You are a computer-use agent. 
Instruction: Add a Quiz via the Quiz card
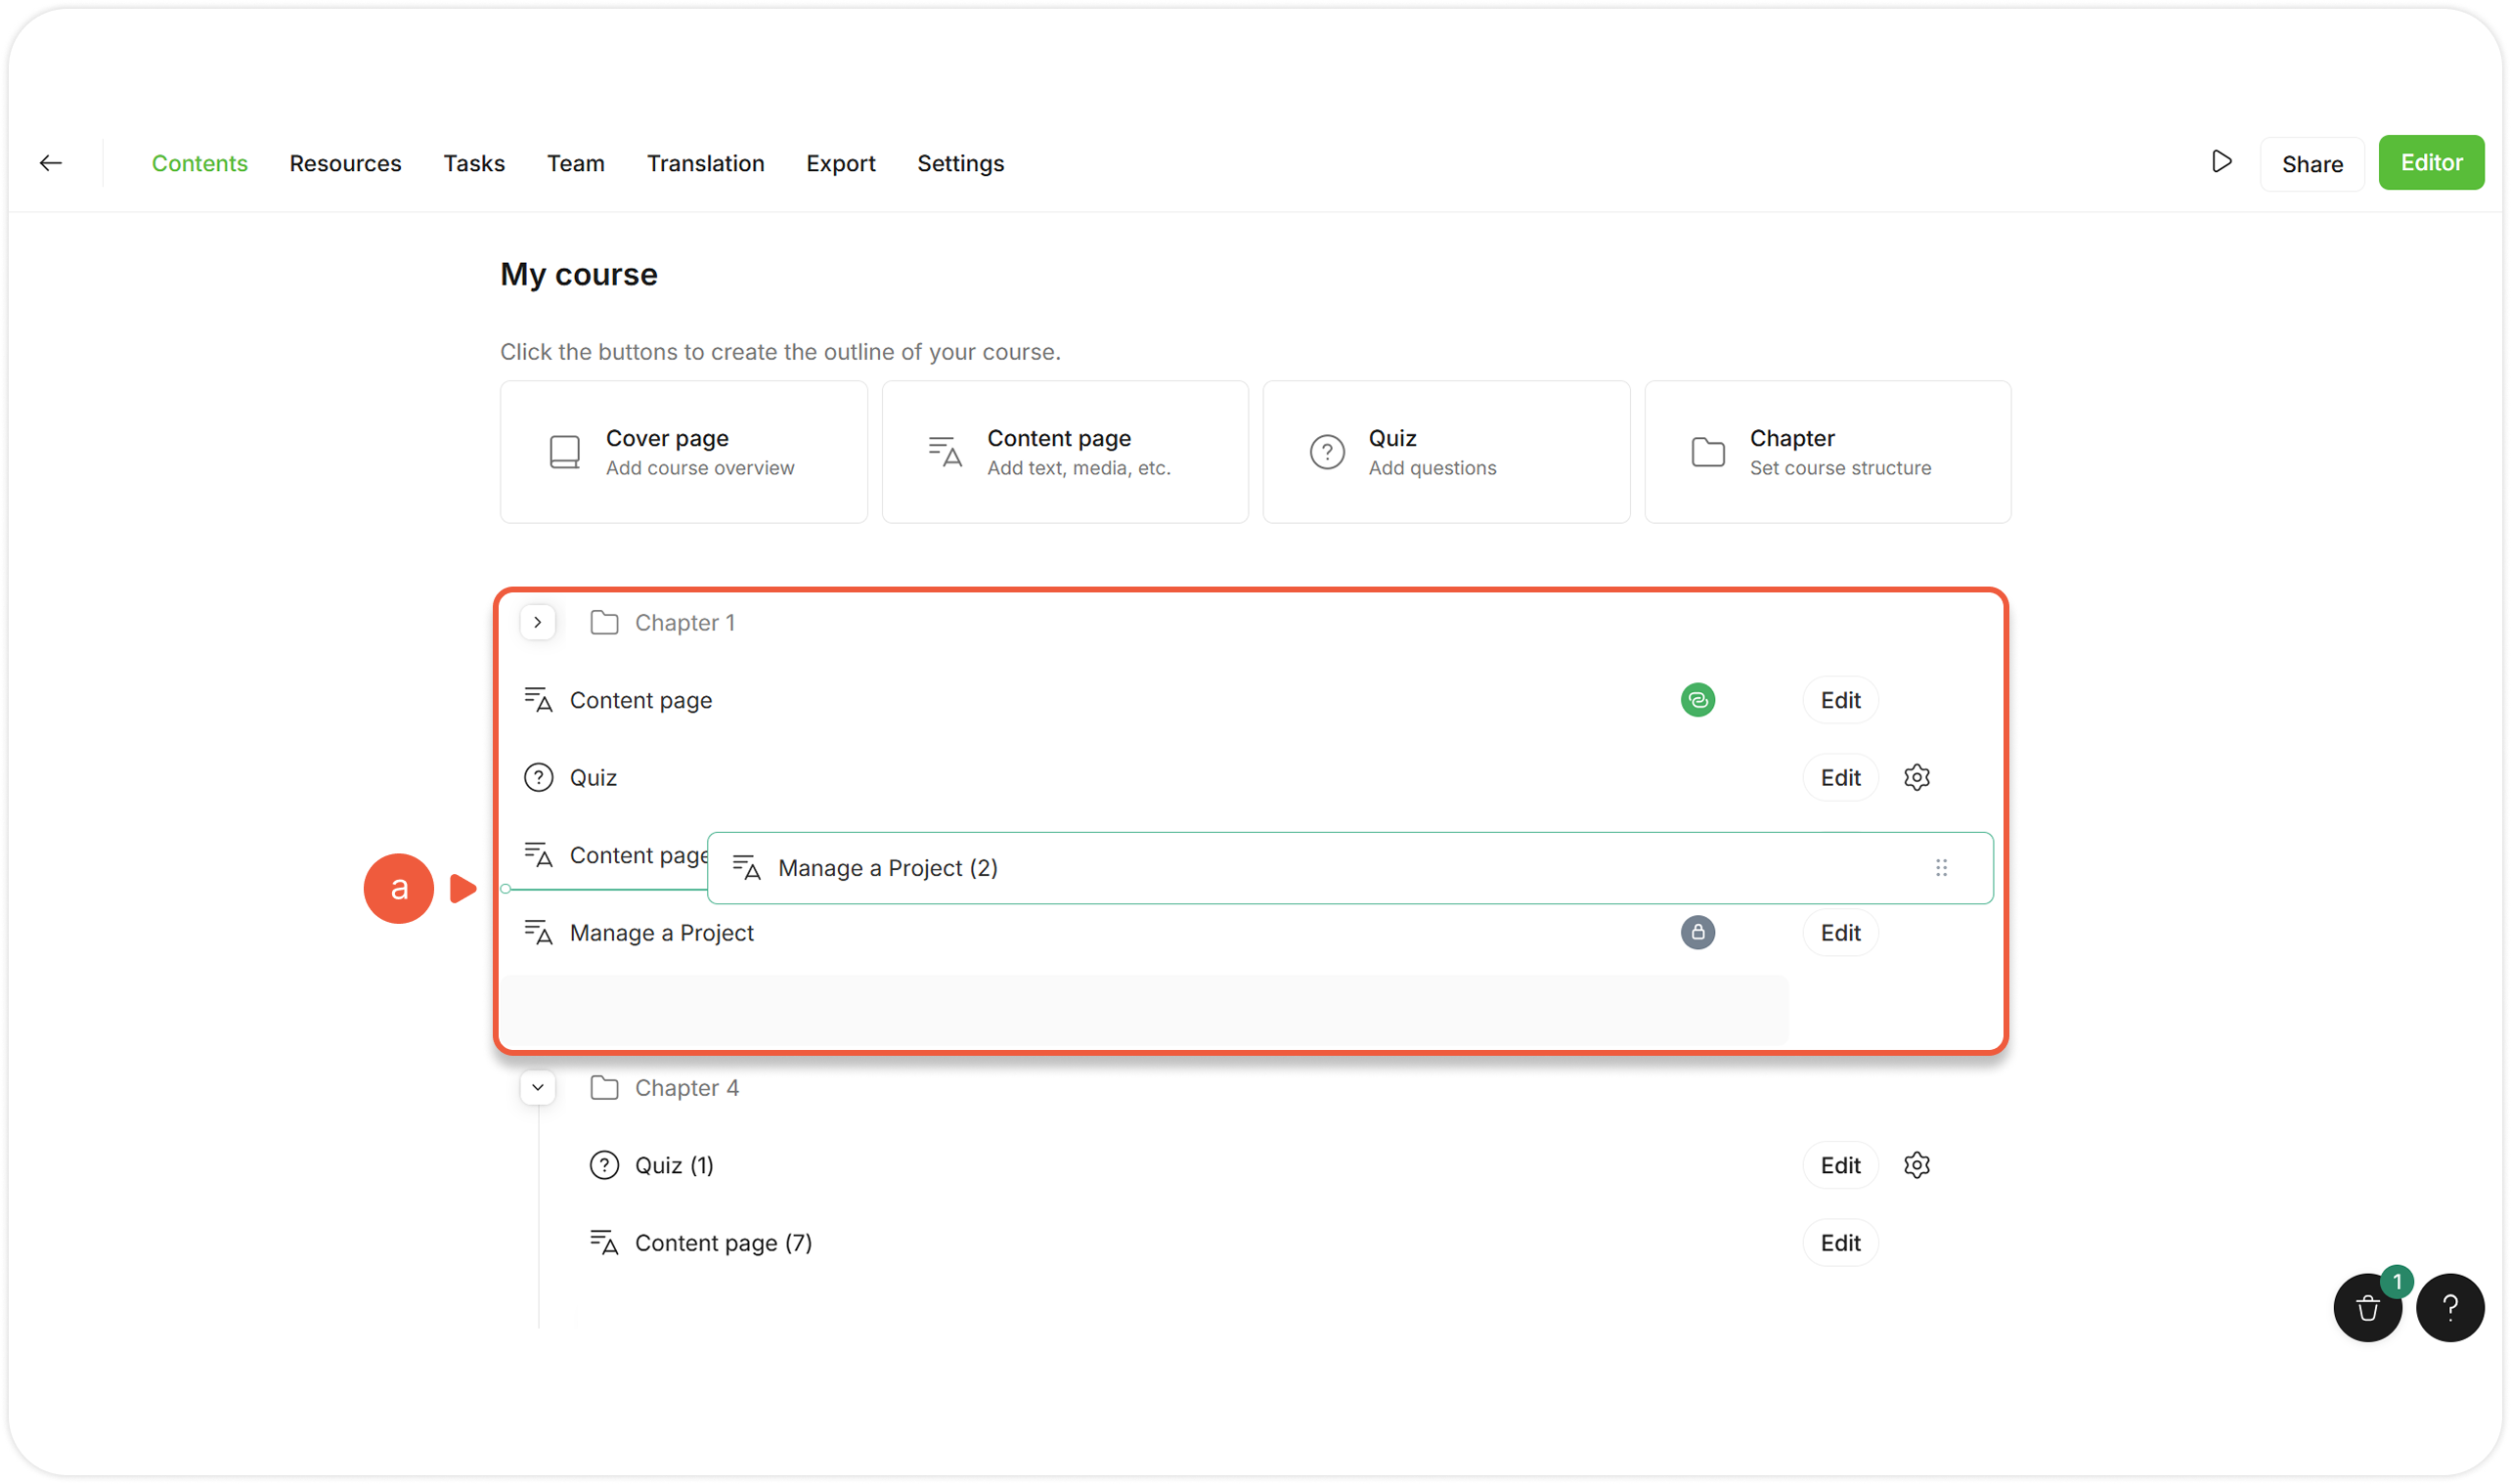click(x=1445, y=452)
